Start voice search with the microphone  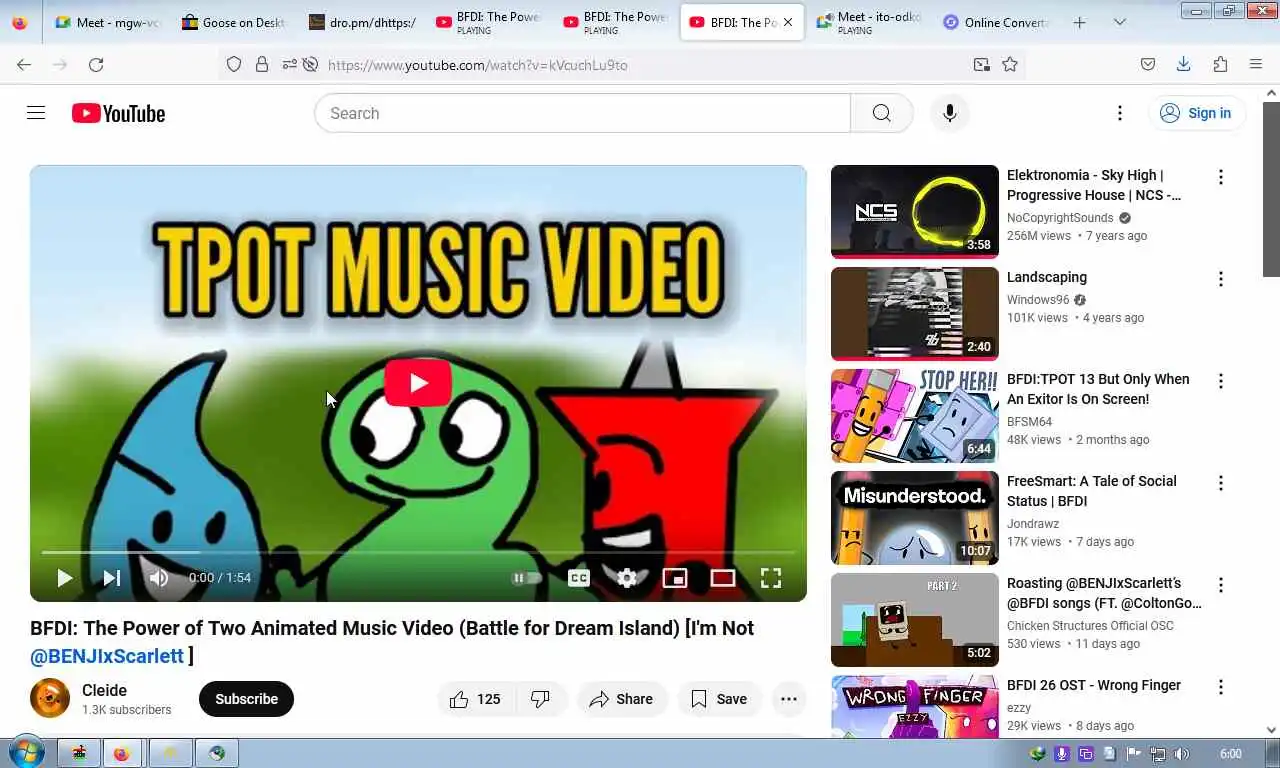(x=949, y=113)
